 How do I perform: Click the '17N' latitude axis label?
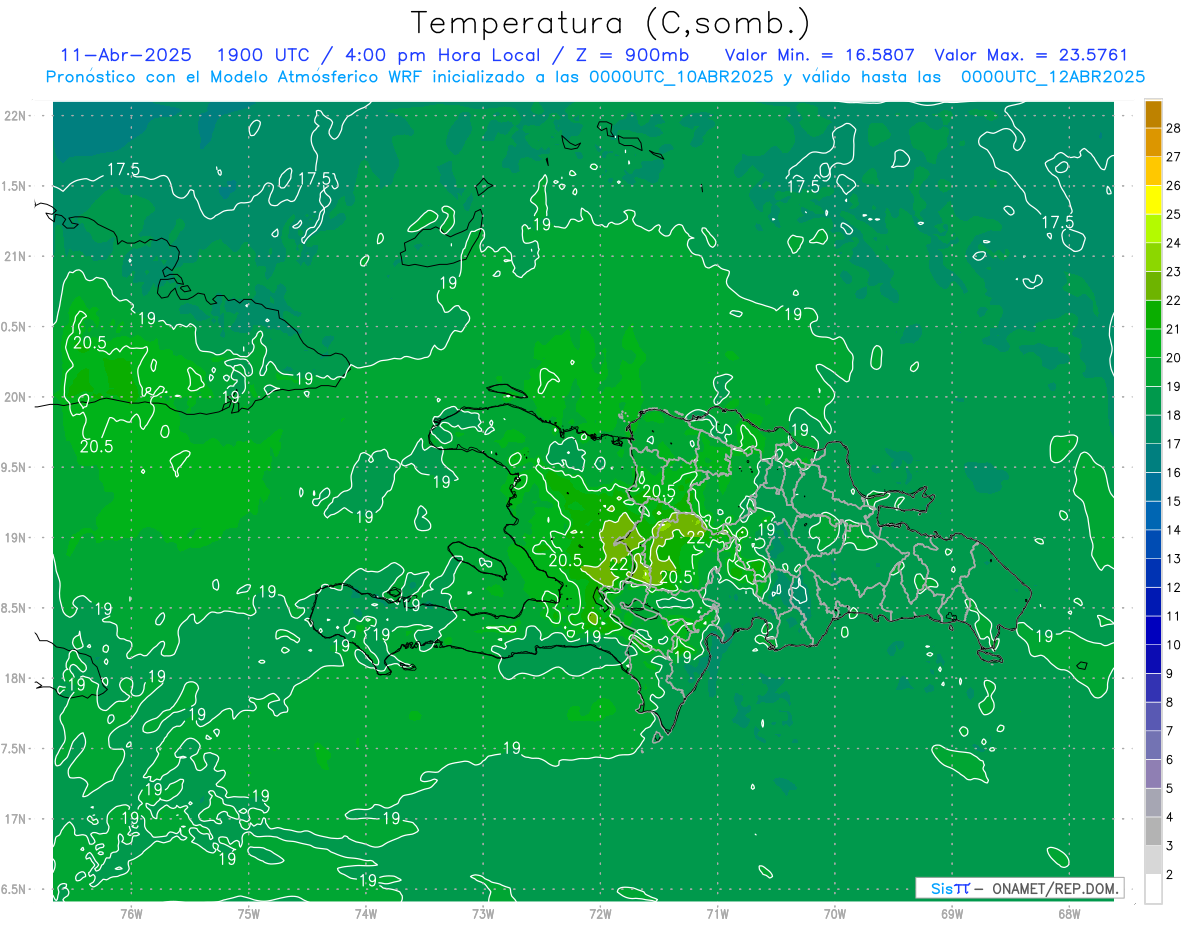[x=14, y=819]
